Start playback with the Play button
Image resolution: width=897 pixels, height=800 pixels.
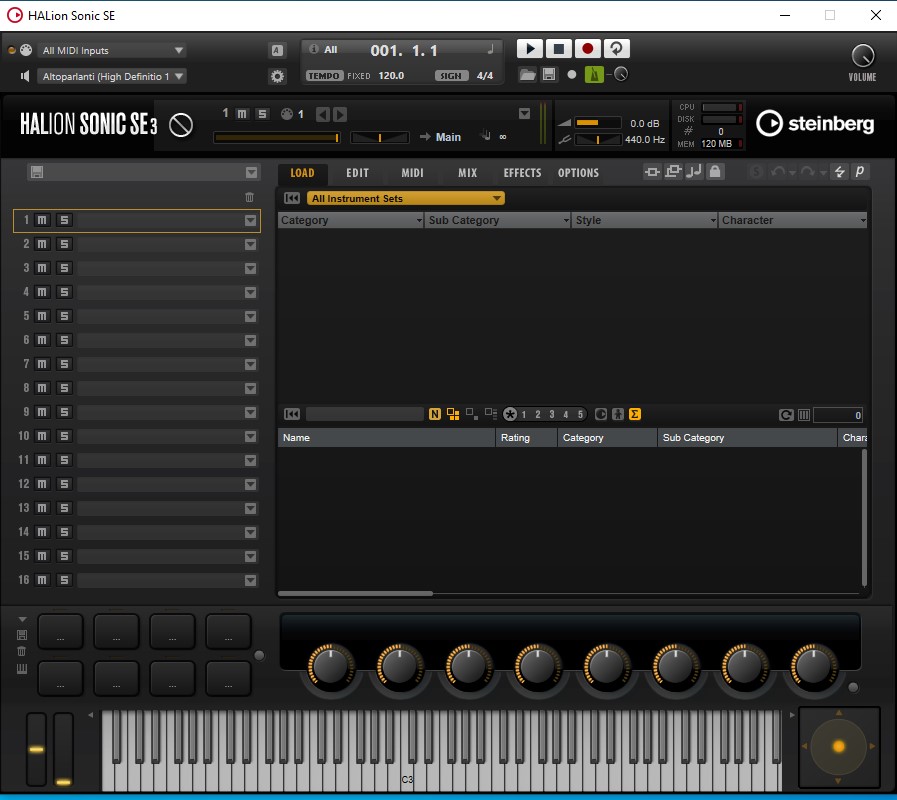point(529,49)
